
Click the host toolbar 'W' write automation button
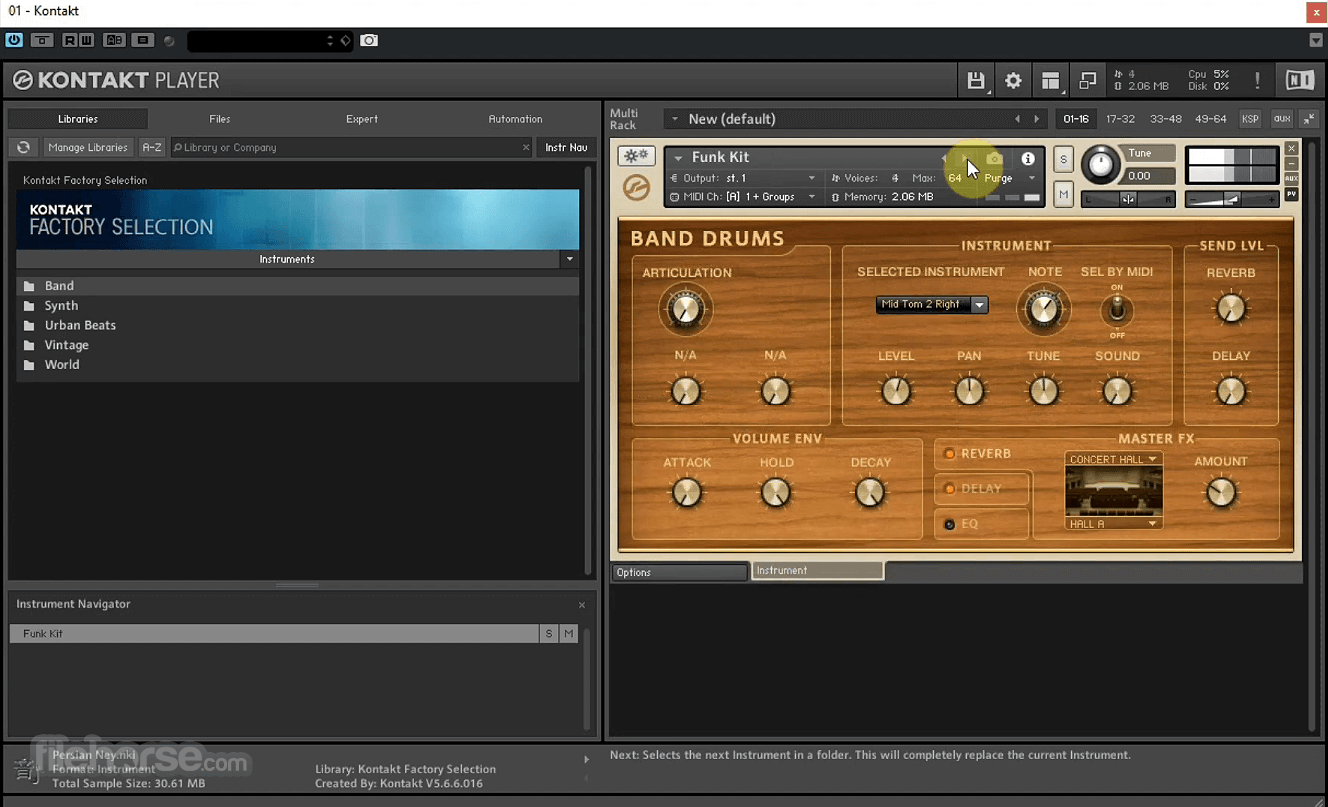point(86,40)
